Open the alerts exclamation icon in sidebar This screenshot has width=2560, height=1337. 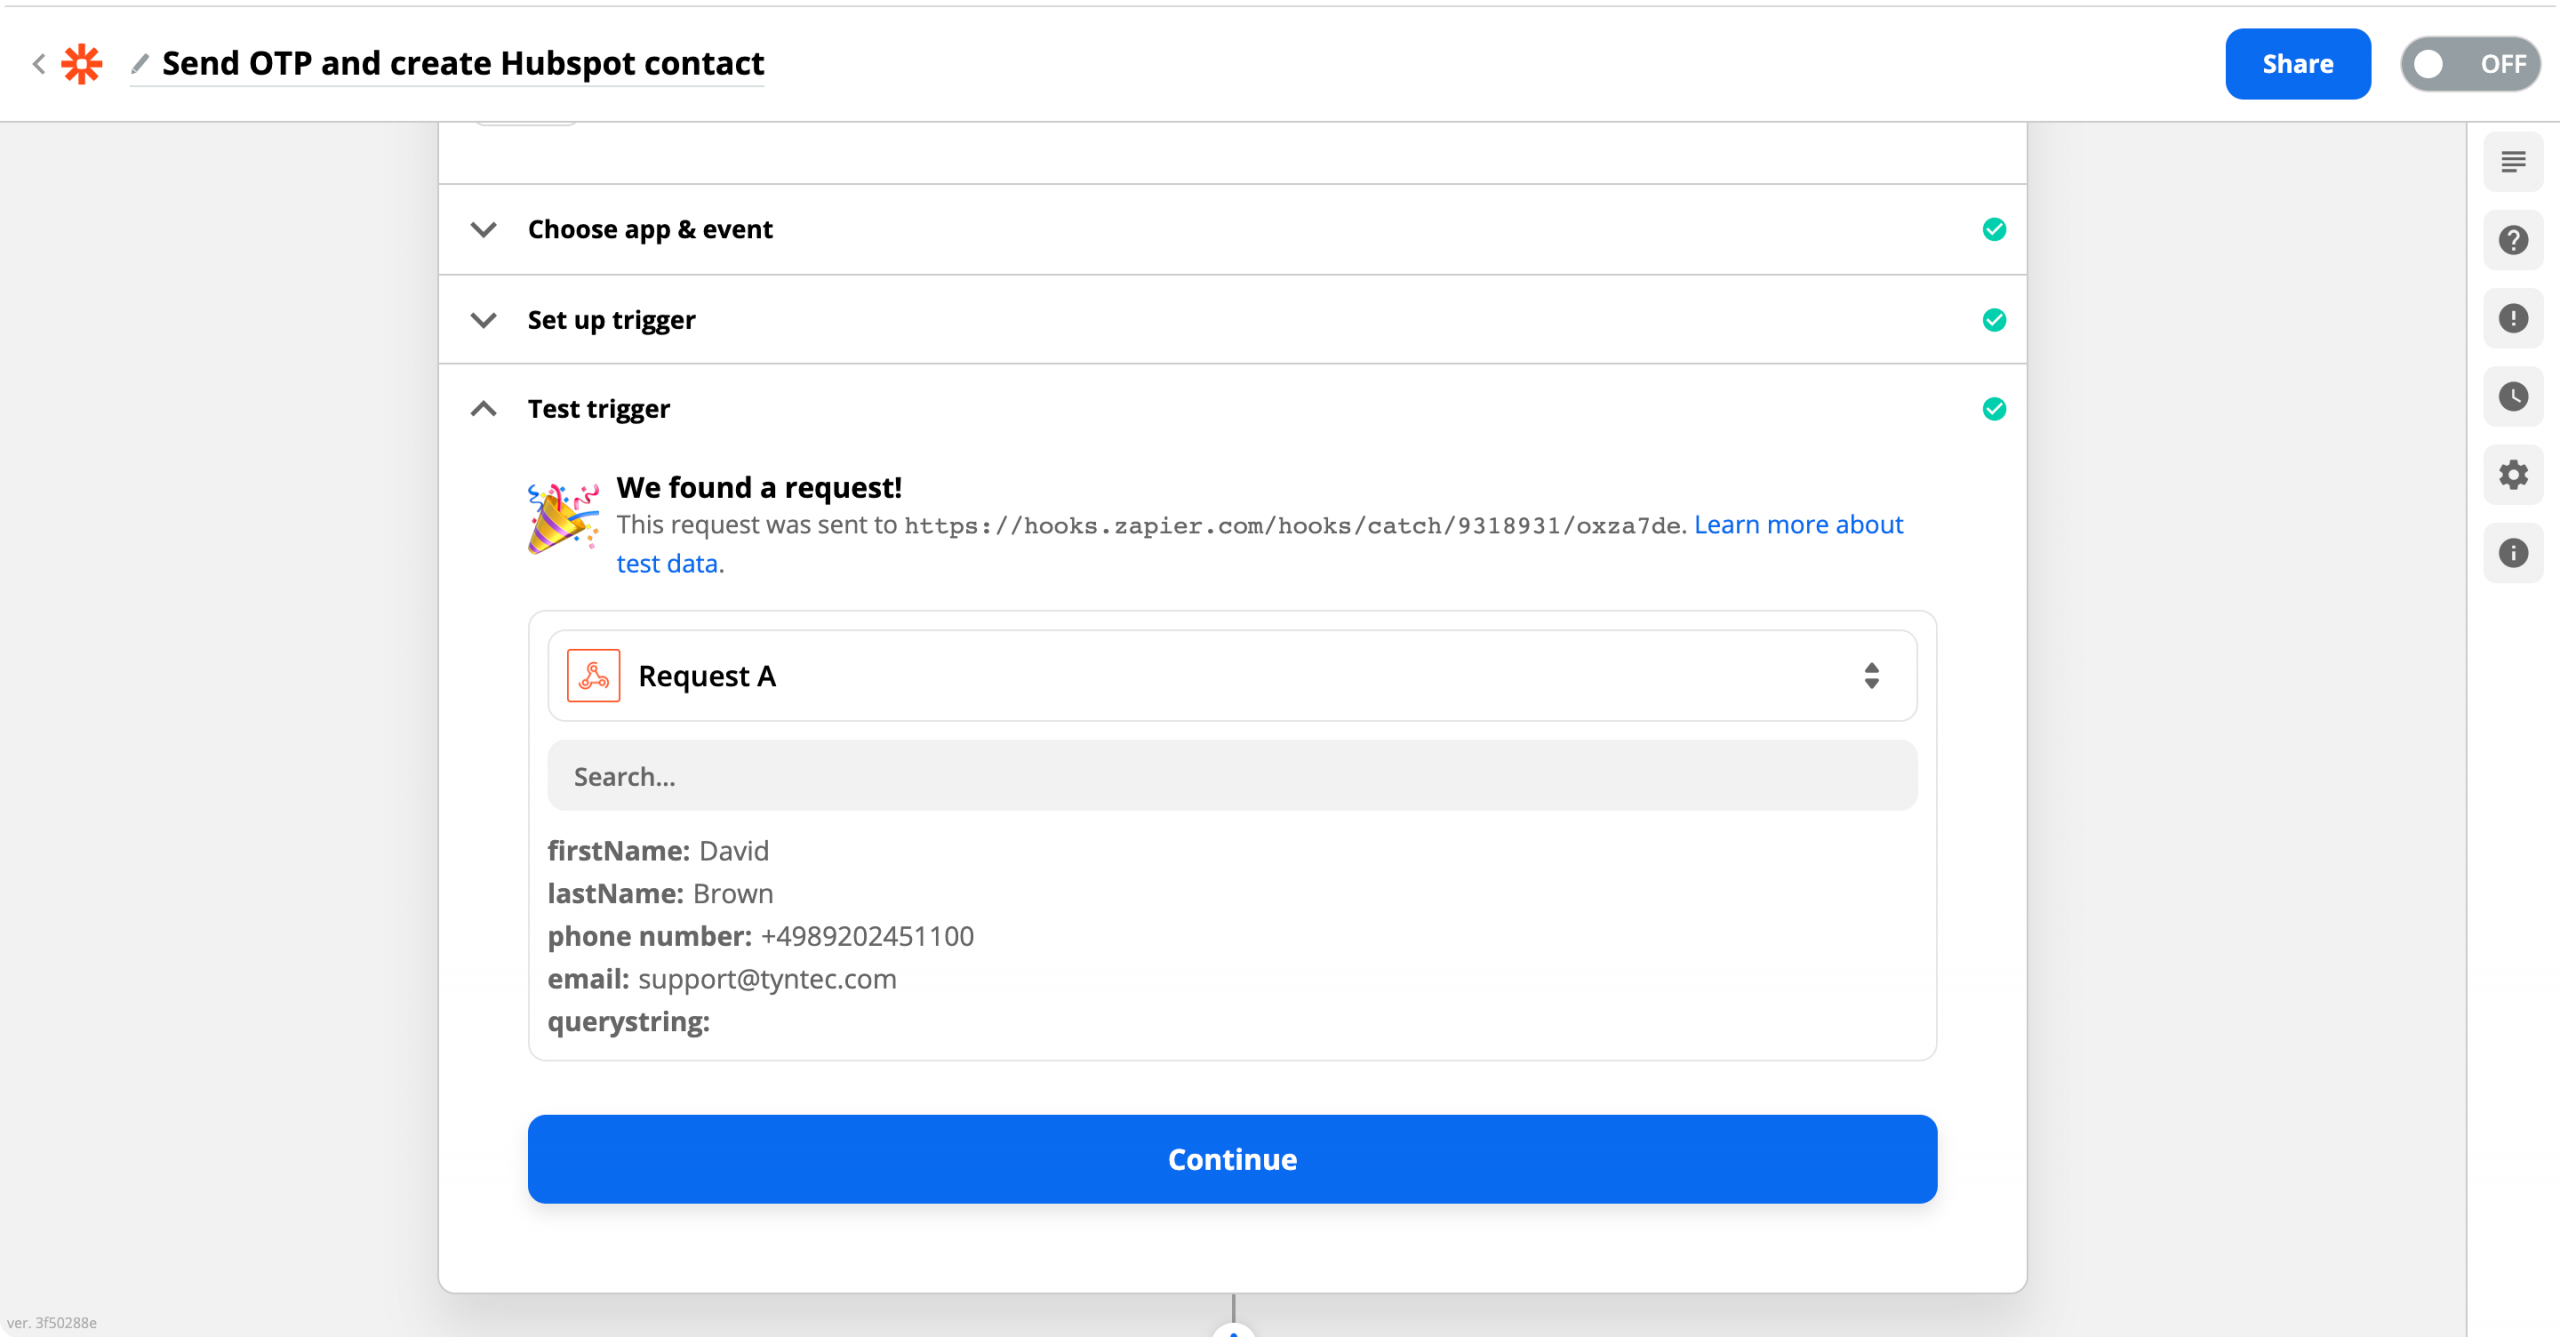coord(2513,318)
